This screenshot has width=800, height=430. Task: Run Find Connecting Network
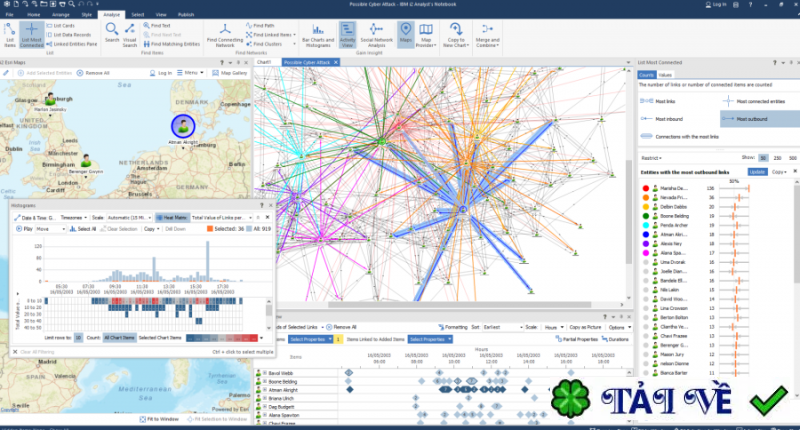coord(224,35)
